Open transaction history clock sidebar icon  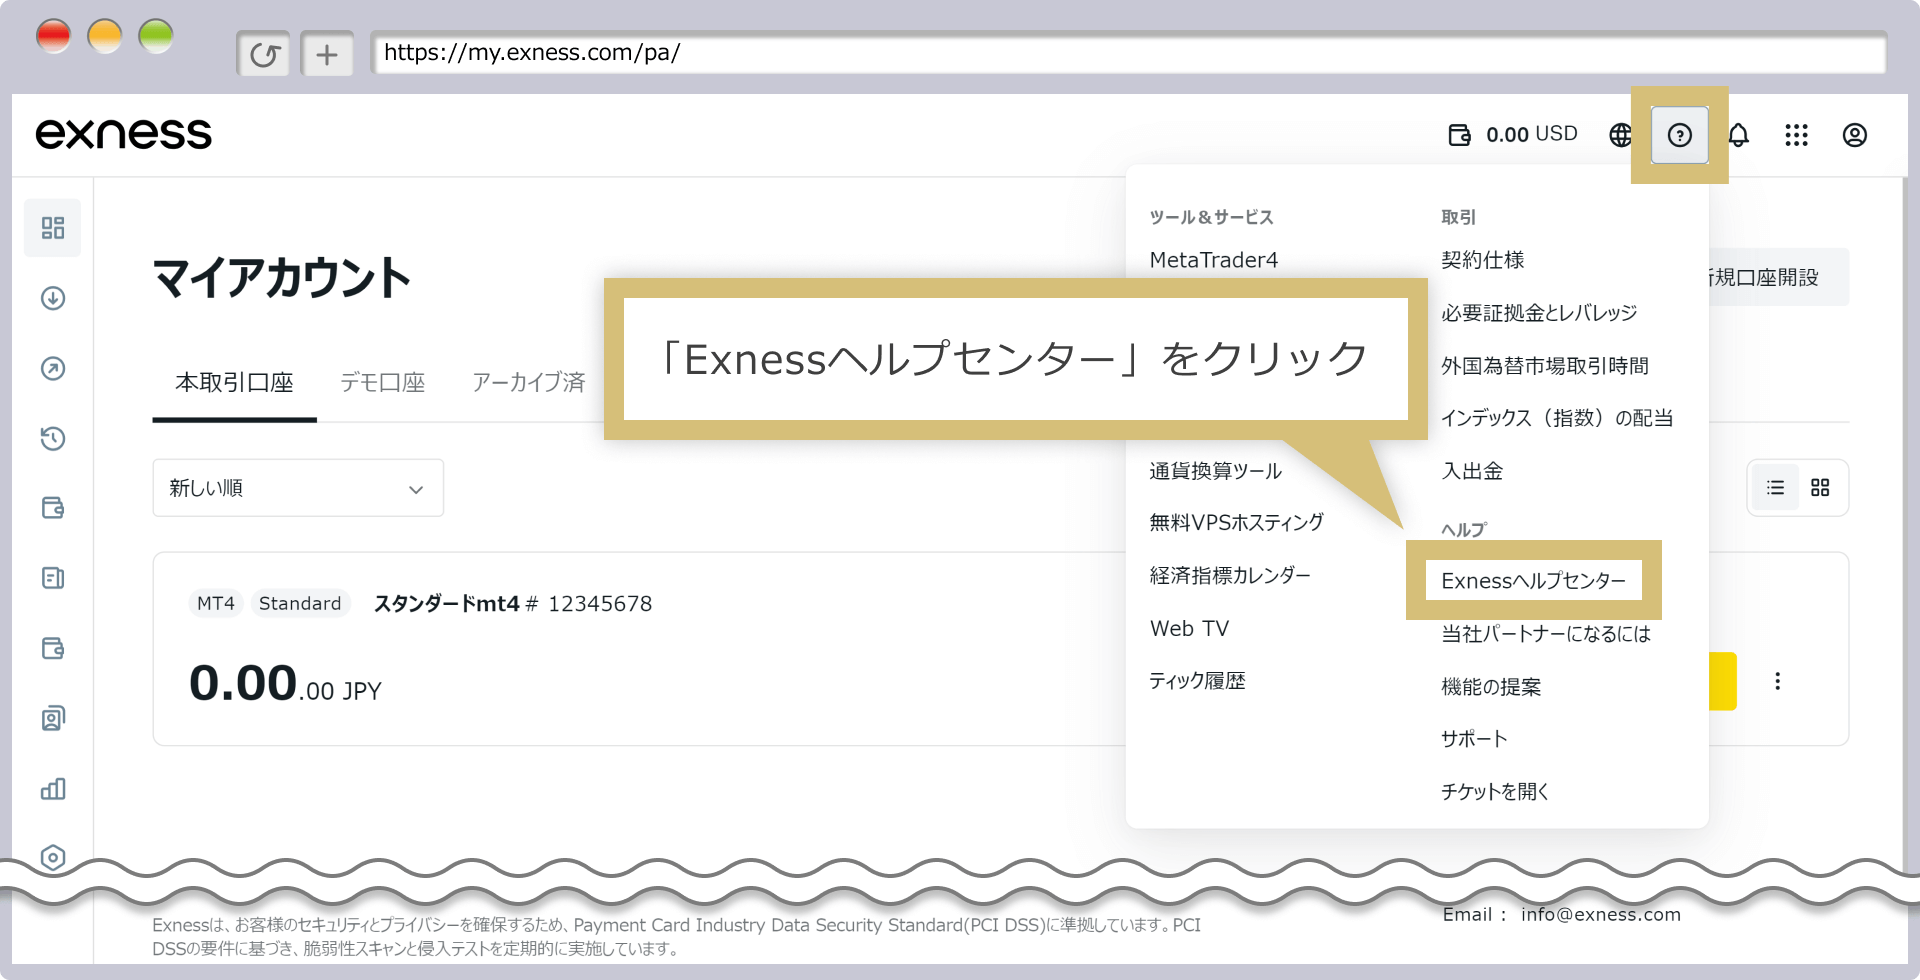coord(53,438)
